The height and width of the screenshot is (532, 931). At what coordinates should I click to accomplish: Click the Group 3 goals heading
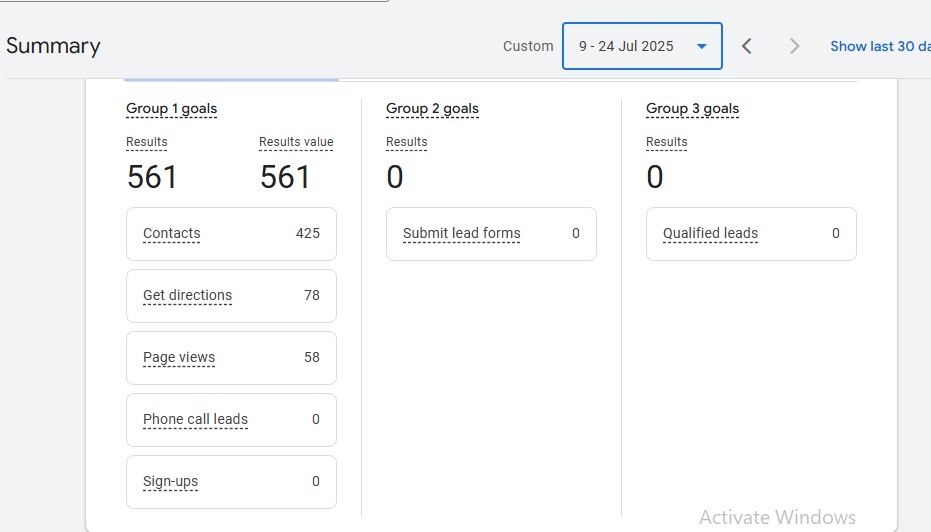[692, 109]
